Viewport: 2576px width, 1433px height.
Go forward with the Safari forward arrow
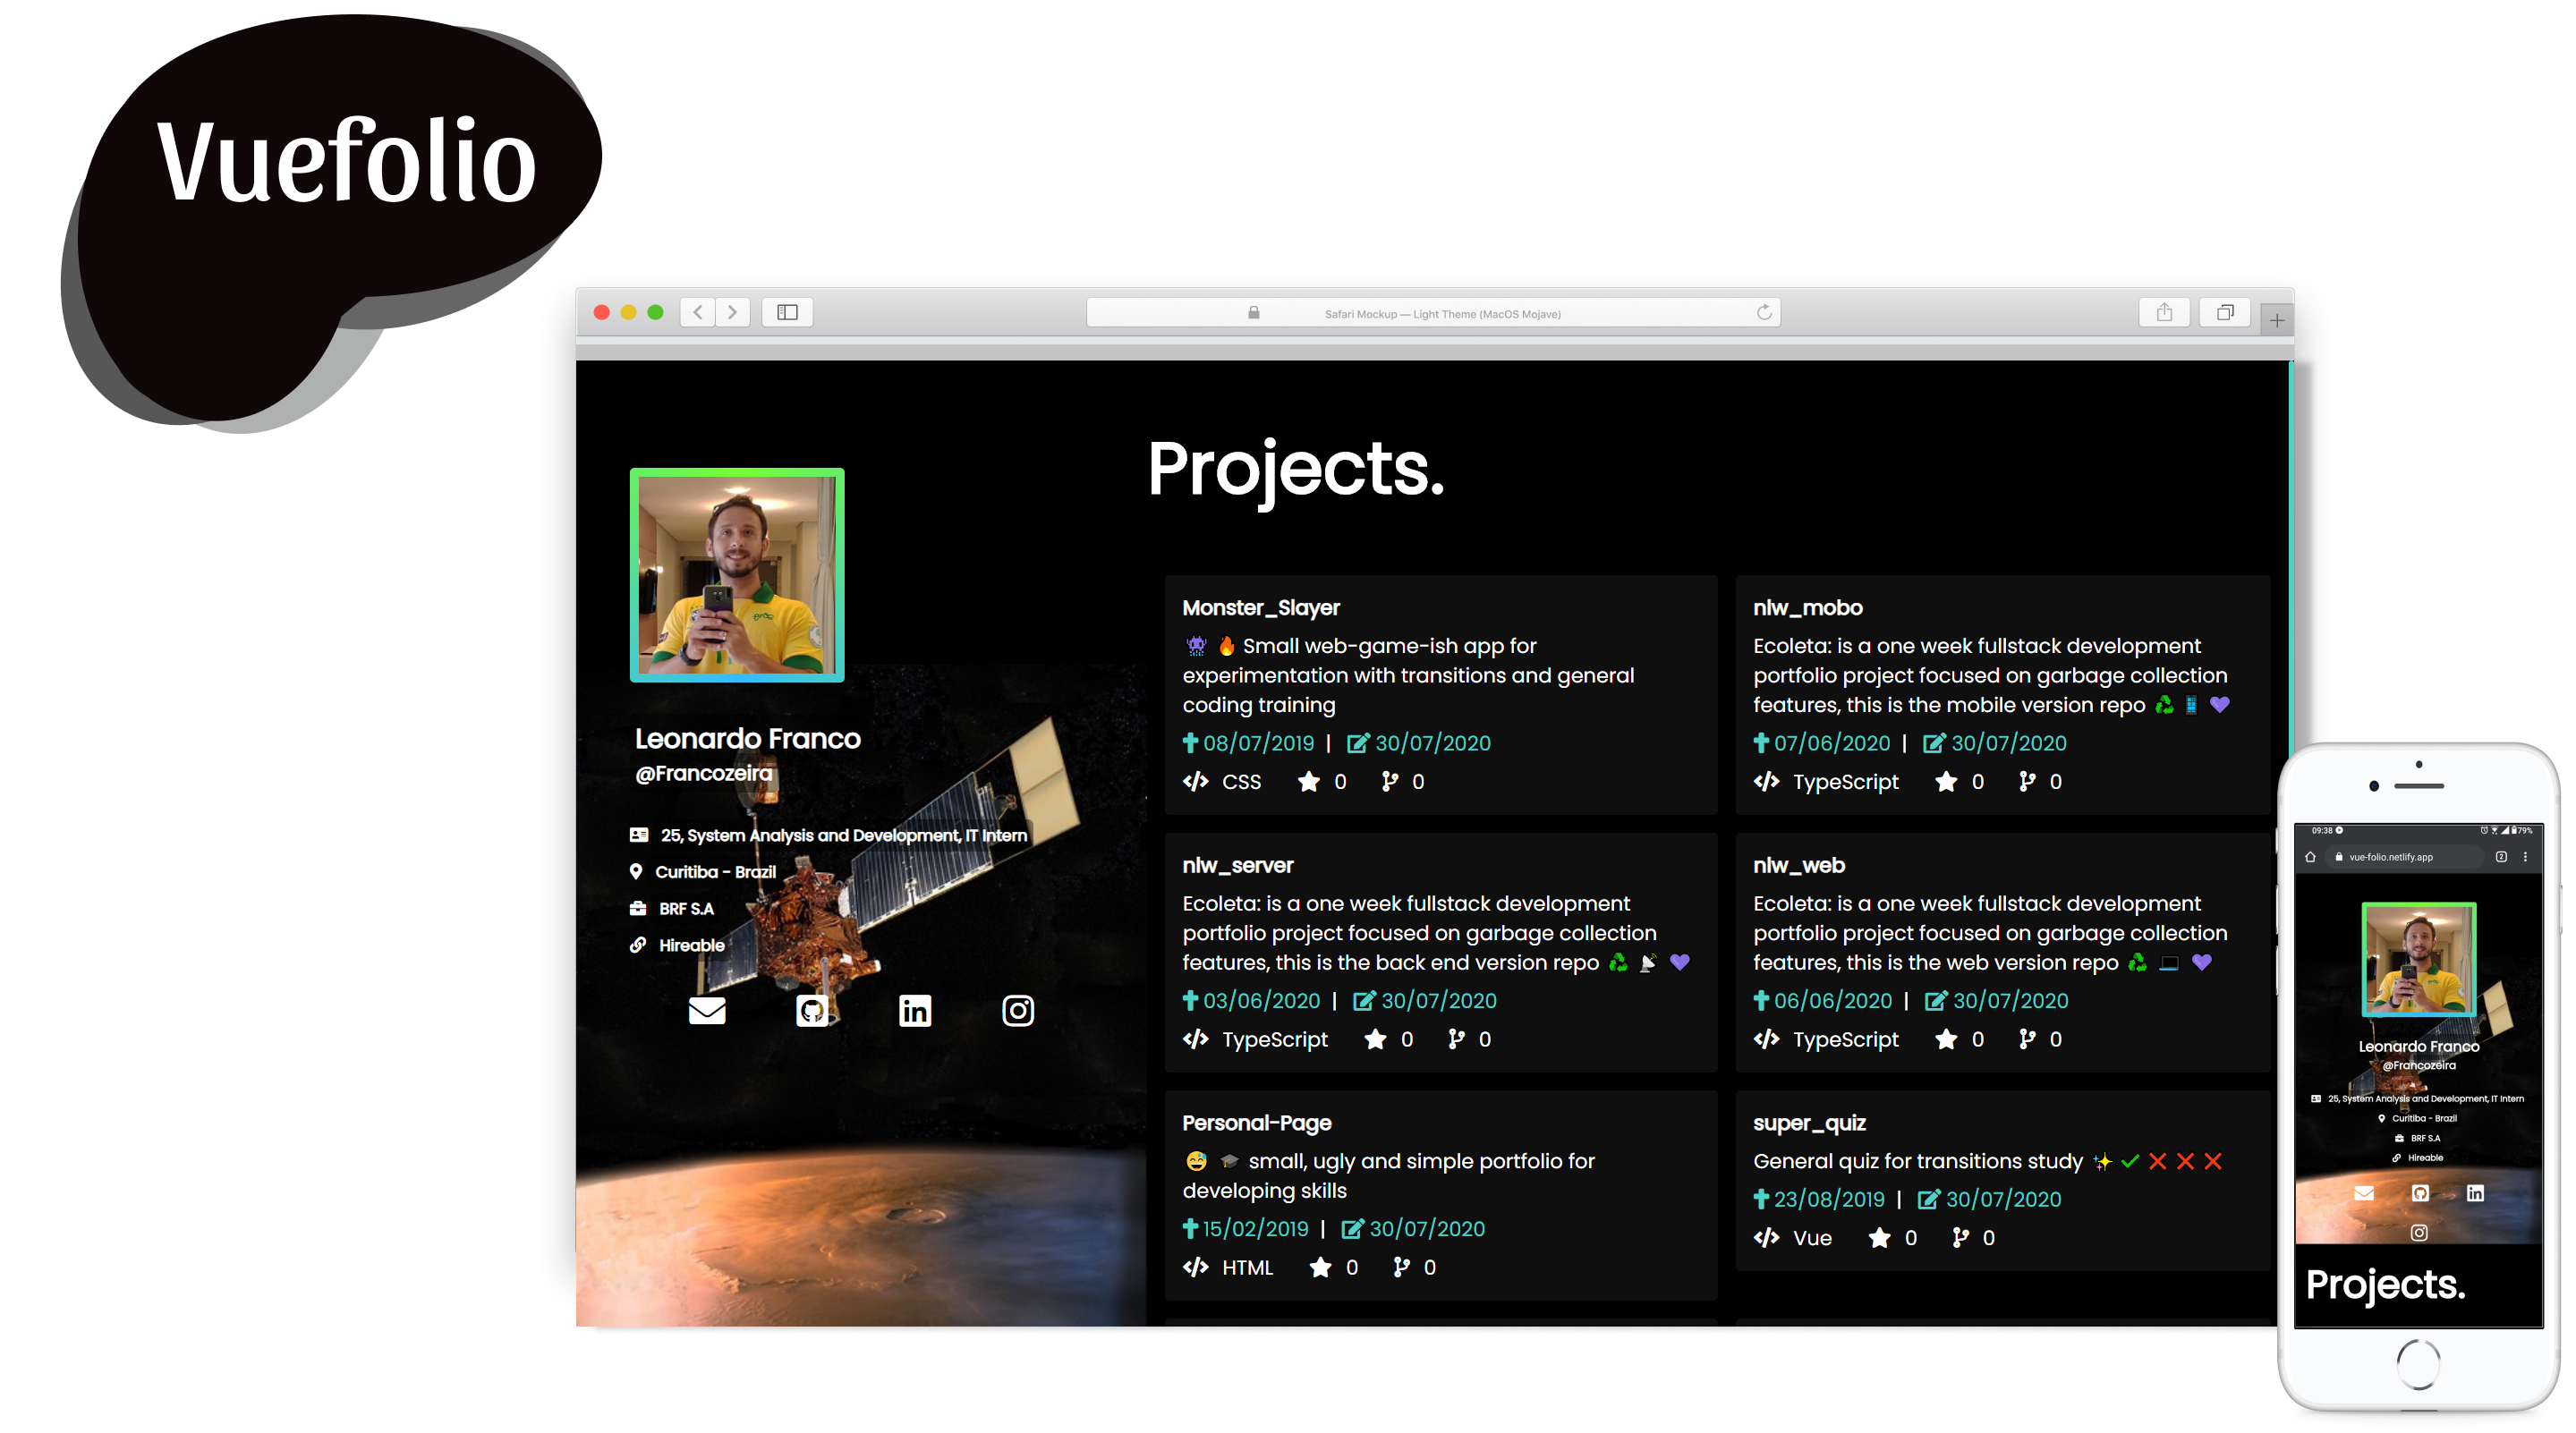tap(732, 312)
